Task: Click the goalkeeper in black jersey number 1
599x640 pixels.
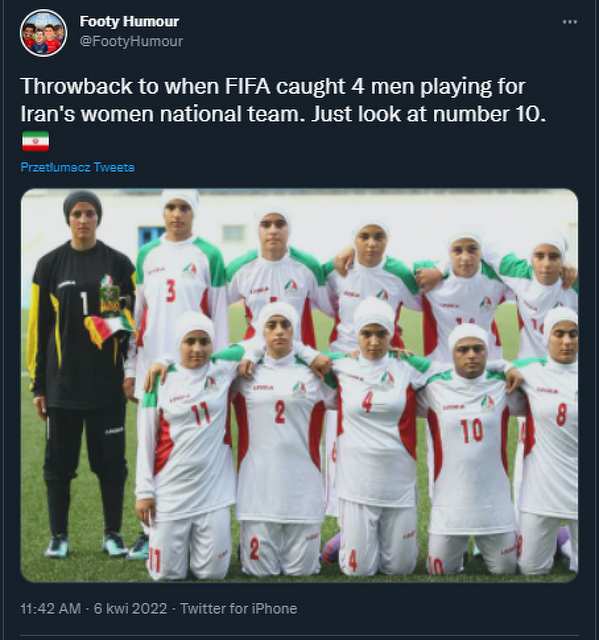Action: coord(82,373)
